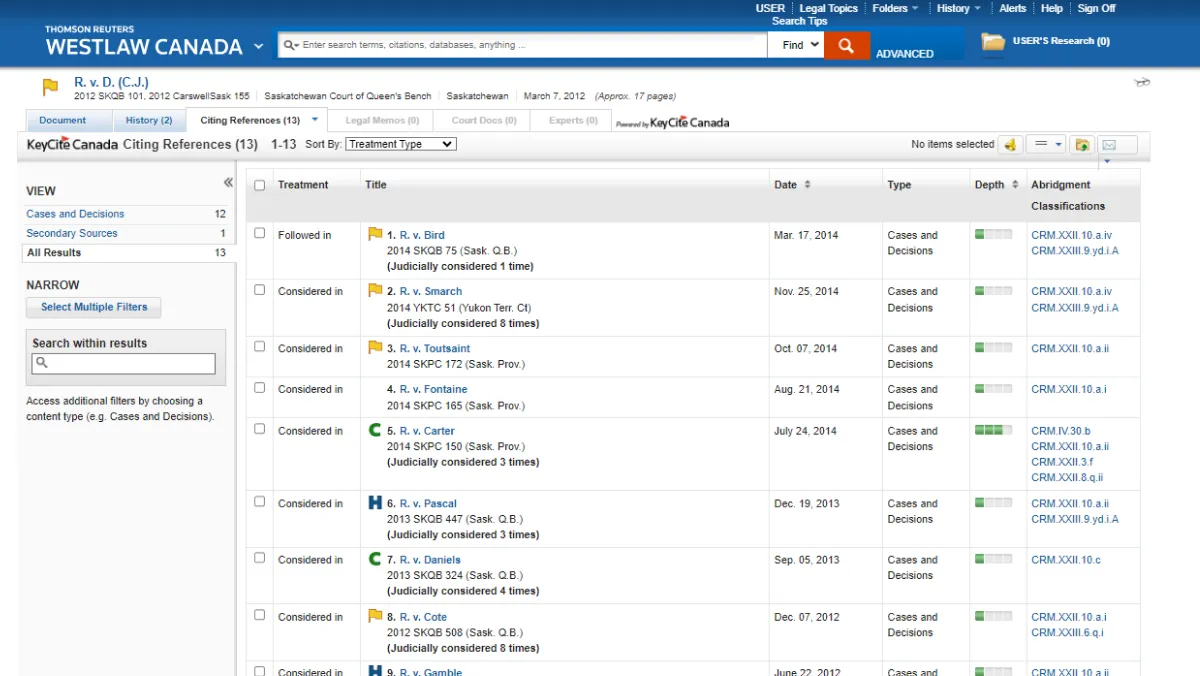The width and height of the screenshot is (1200, 676).
Task: Click the ADVANCED search link
Action: pyautogui.click(x=905, y=54)
